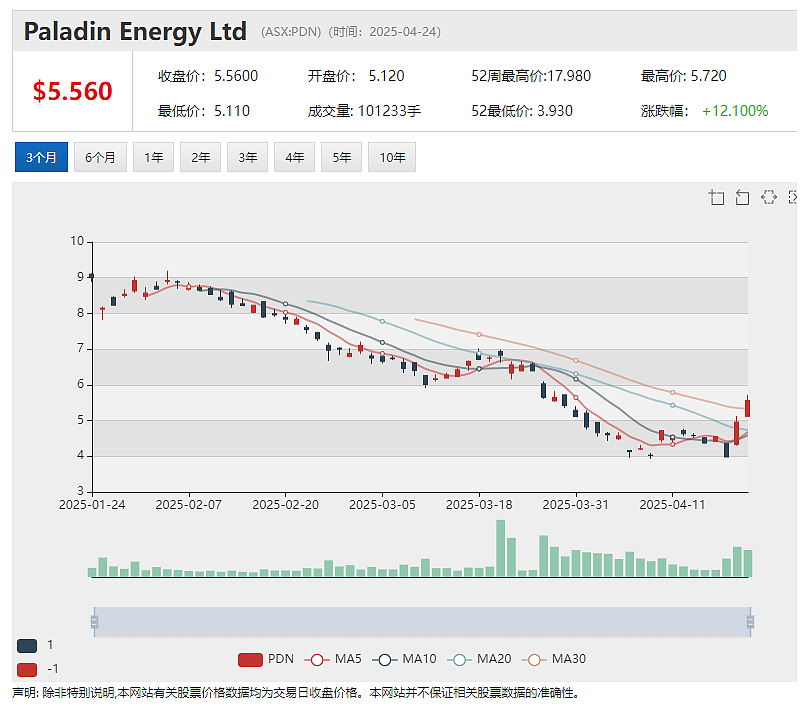Click the 2025-04-11 axis date label
The image size is (811, 713).
coord(672,505)
